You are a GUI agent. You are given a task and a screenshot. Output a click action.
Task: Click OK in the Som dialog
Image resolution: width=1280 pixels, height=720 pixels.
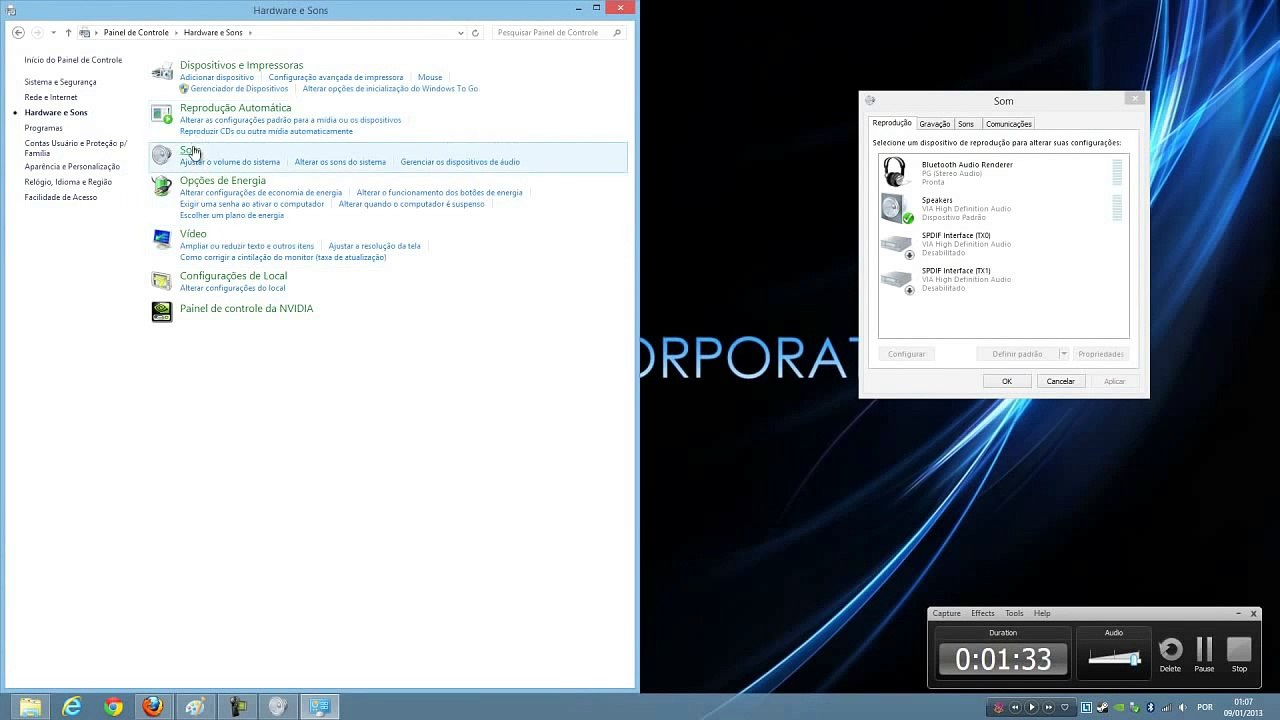(x=1007, y=381)
